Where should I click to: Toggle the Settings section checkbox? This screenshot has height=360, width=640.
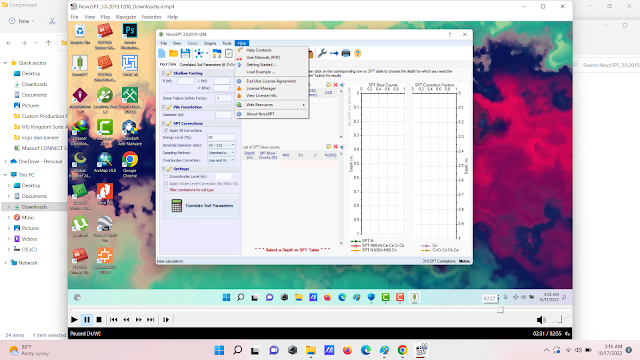coord(164,169)
